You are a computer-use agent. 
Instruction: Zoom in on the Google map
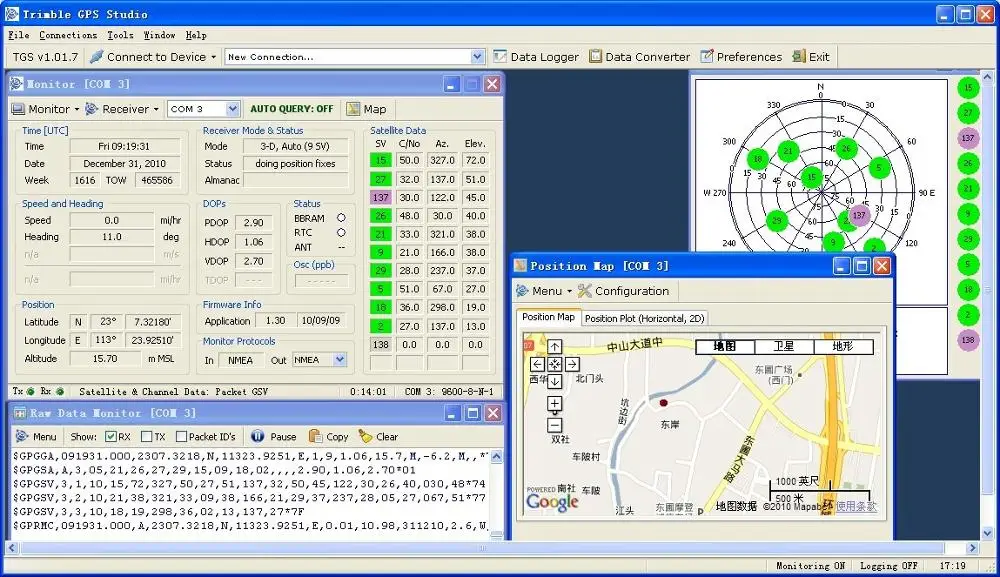[555, 404]
